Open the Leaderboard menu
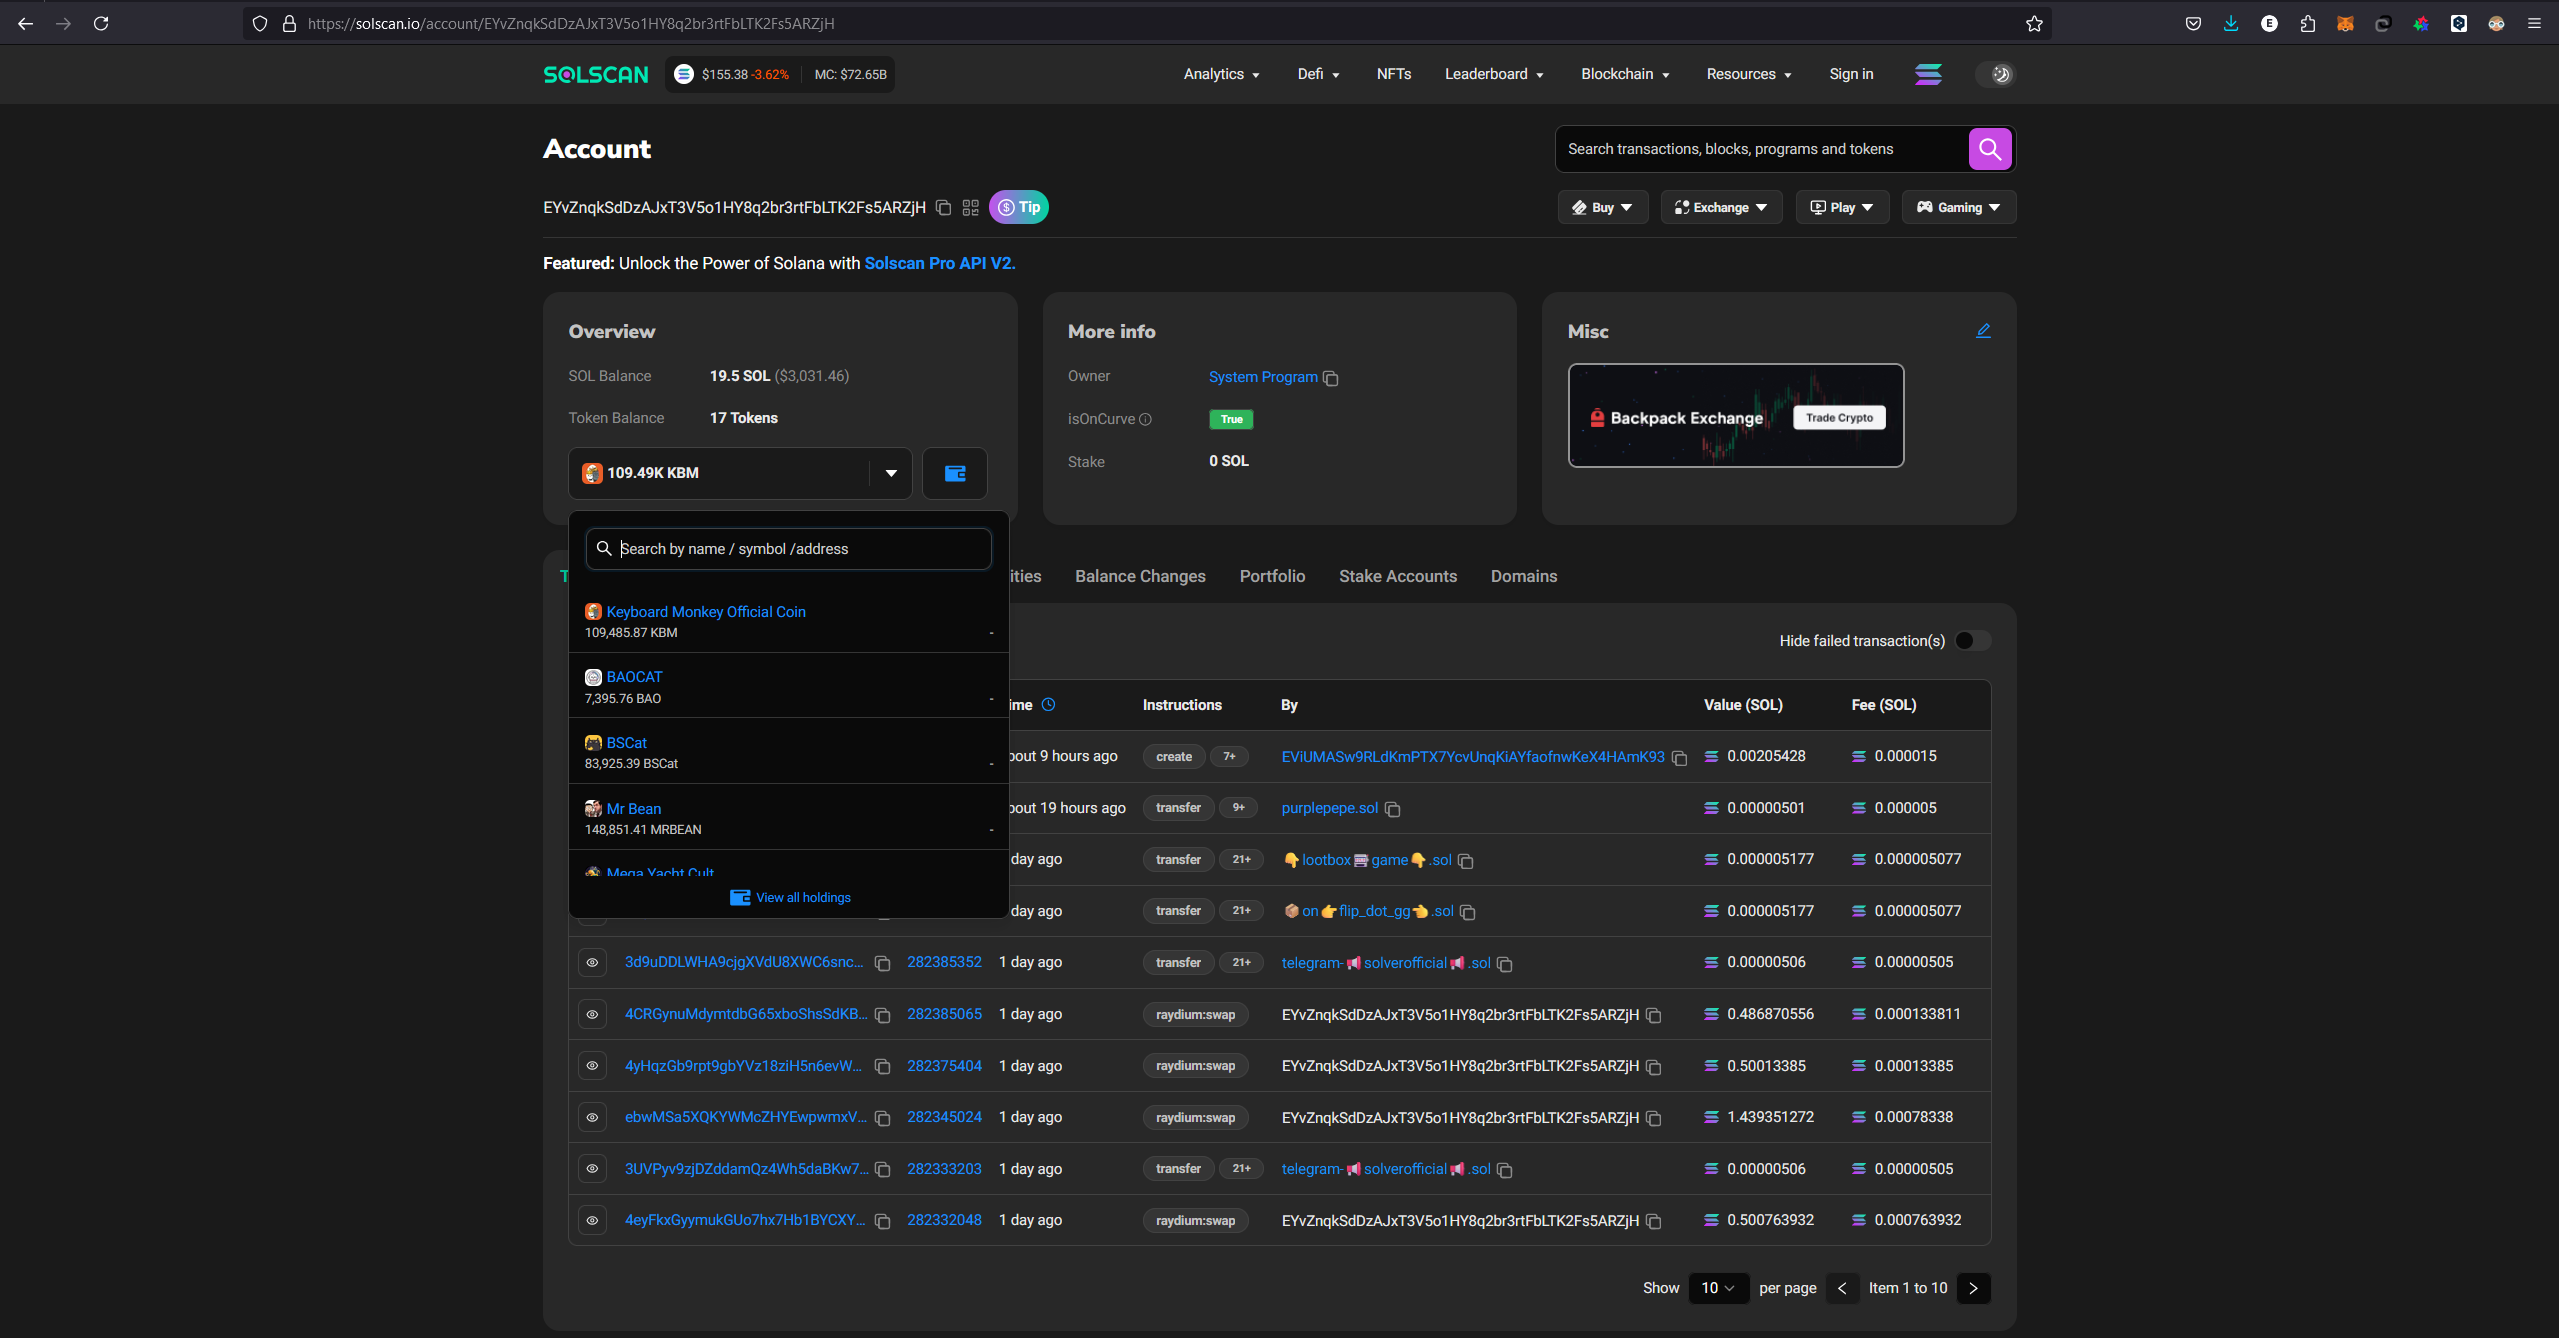 (1494, 74)
